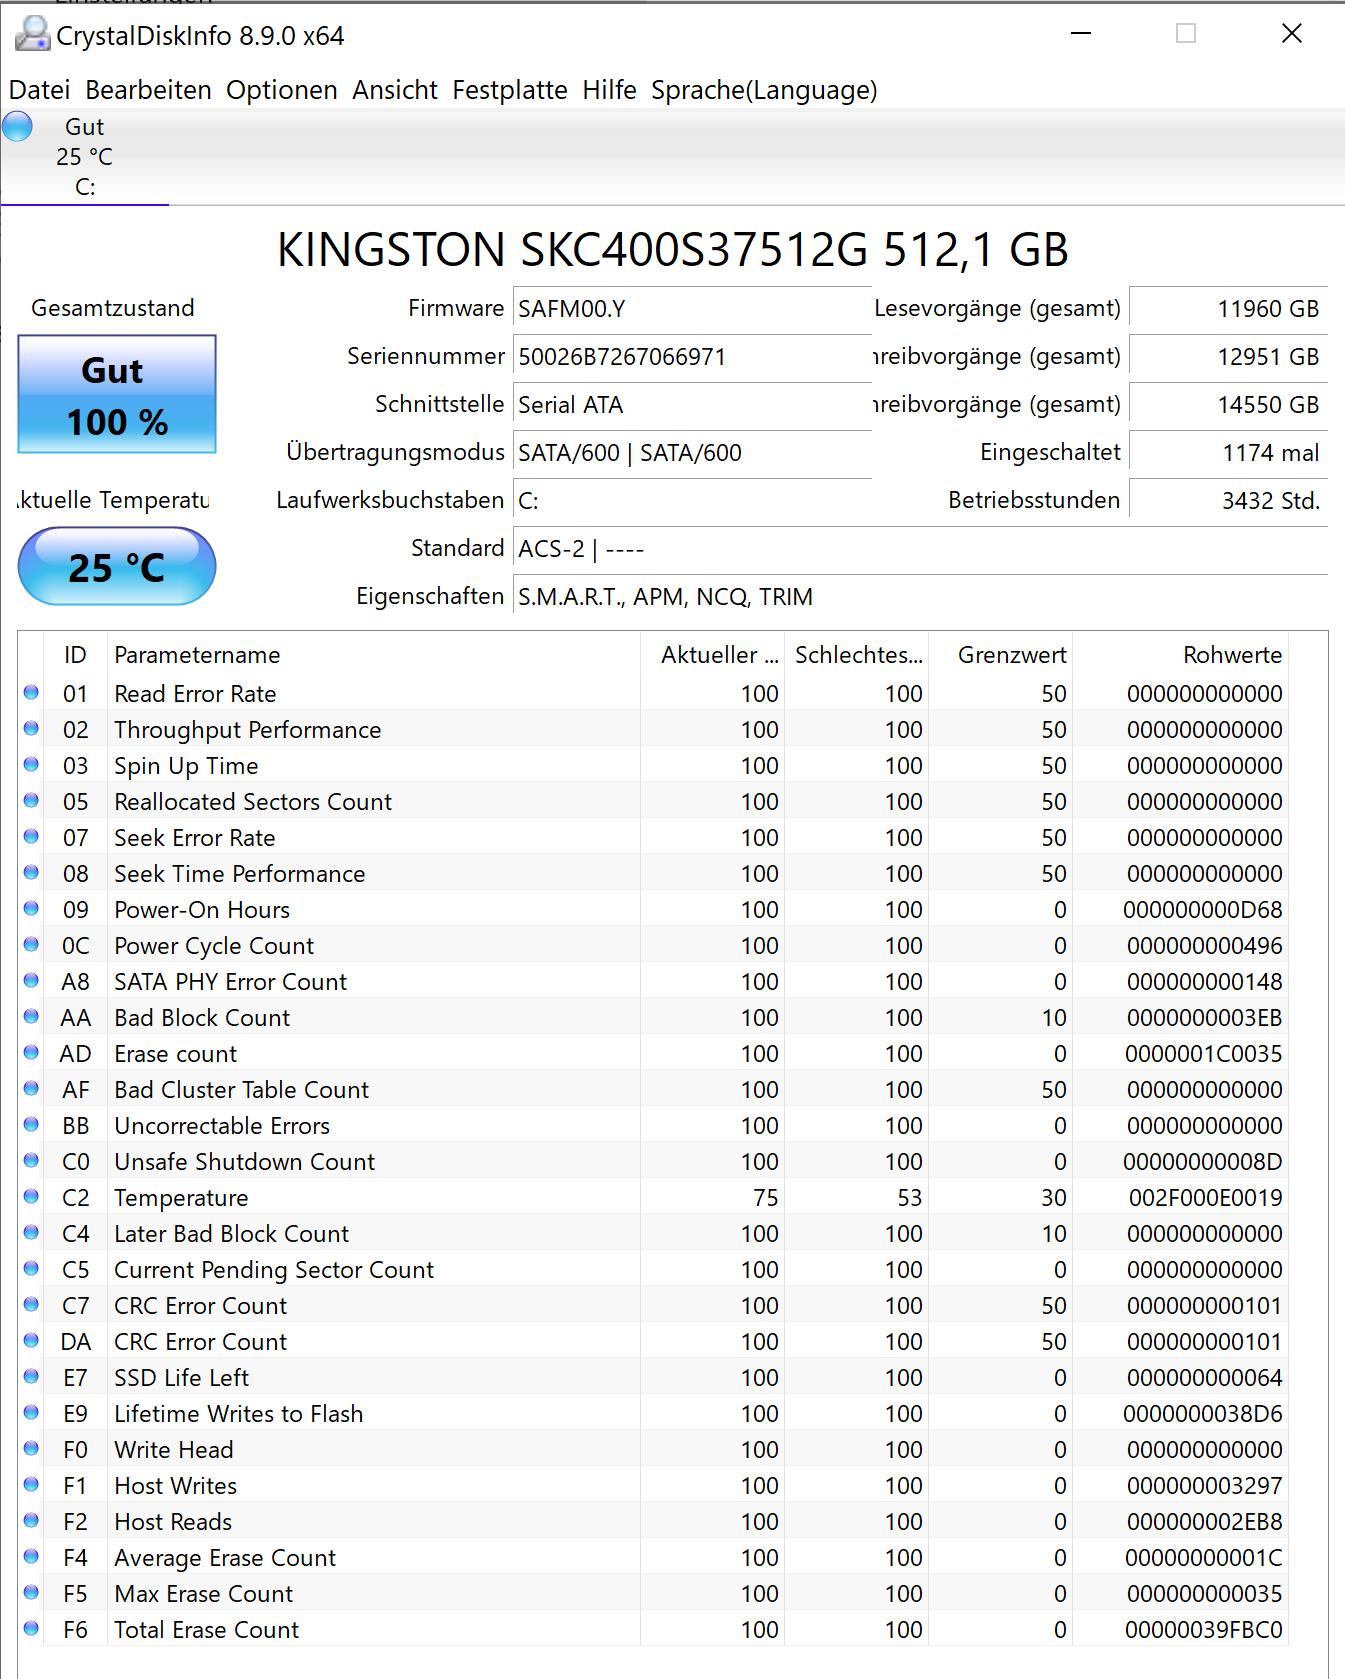Open the Ansicht menu
The width and height of the screenshot is (1345, 1679).
pos(395,90)
